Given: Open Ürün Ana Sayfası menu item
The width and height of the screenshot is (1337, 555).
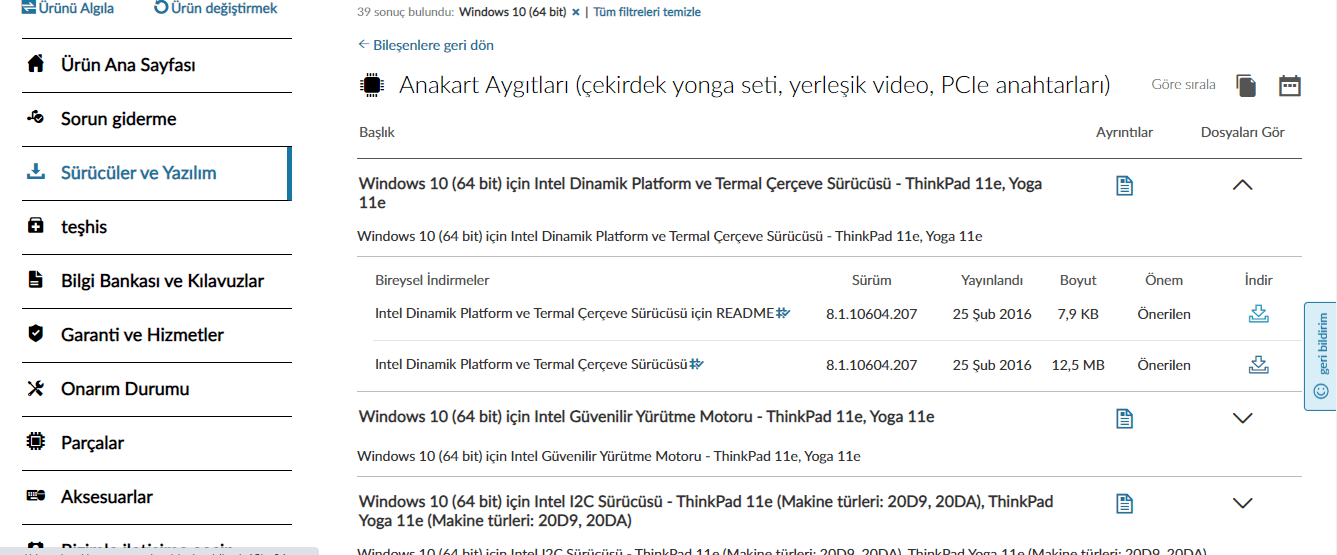Looking at the screenshot, I should (x=128, y=65).
